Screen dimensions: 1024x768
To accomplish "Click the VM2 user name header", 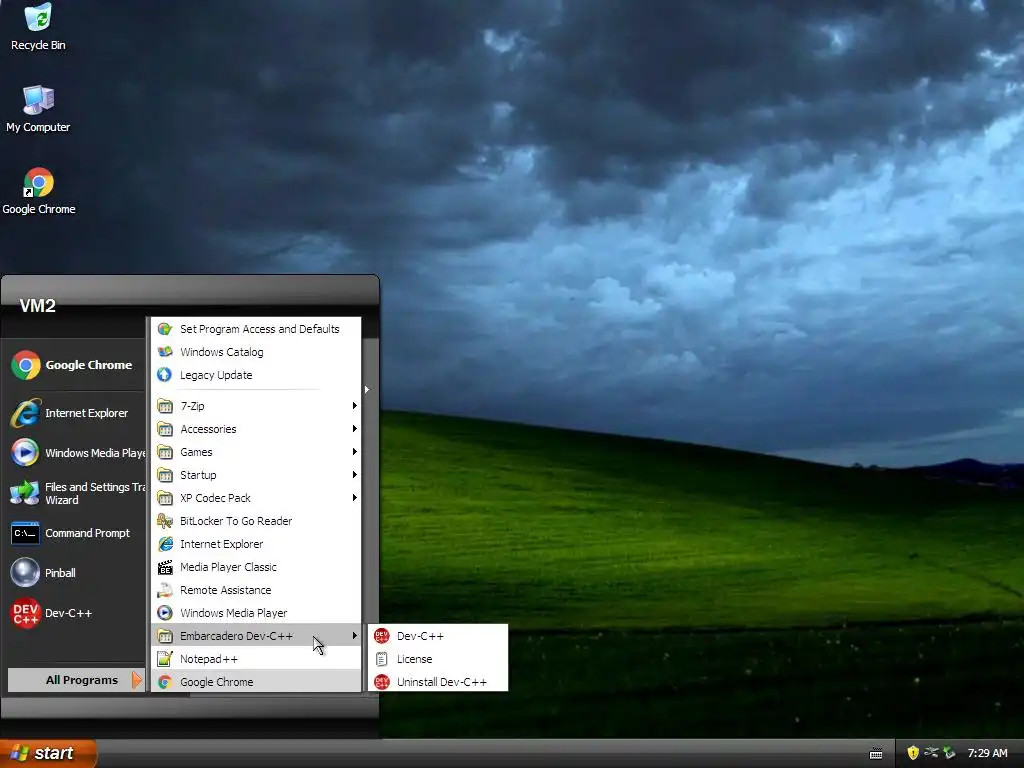I will coord(37,306).
